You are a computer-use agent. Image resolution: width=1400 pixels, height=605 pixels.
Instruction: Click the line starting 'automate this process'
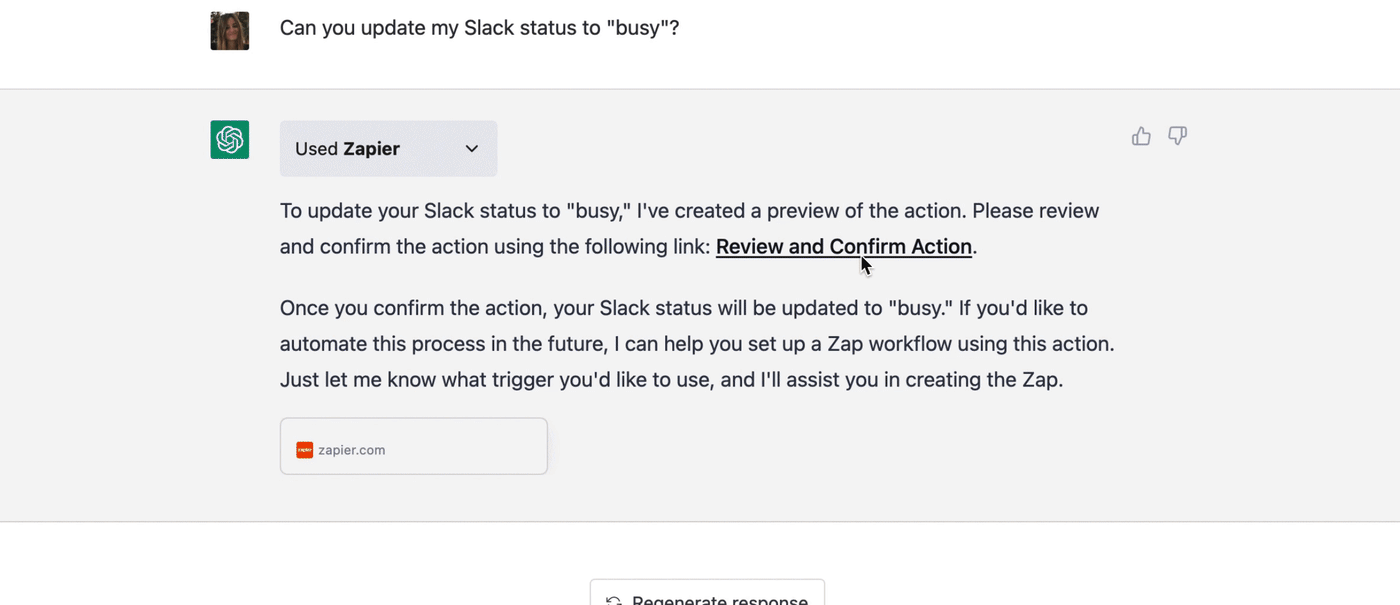tap(696, 344)
